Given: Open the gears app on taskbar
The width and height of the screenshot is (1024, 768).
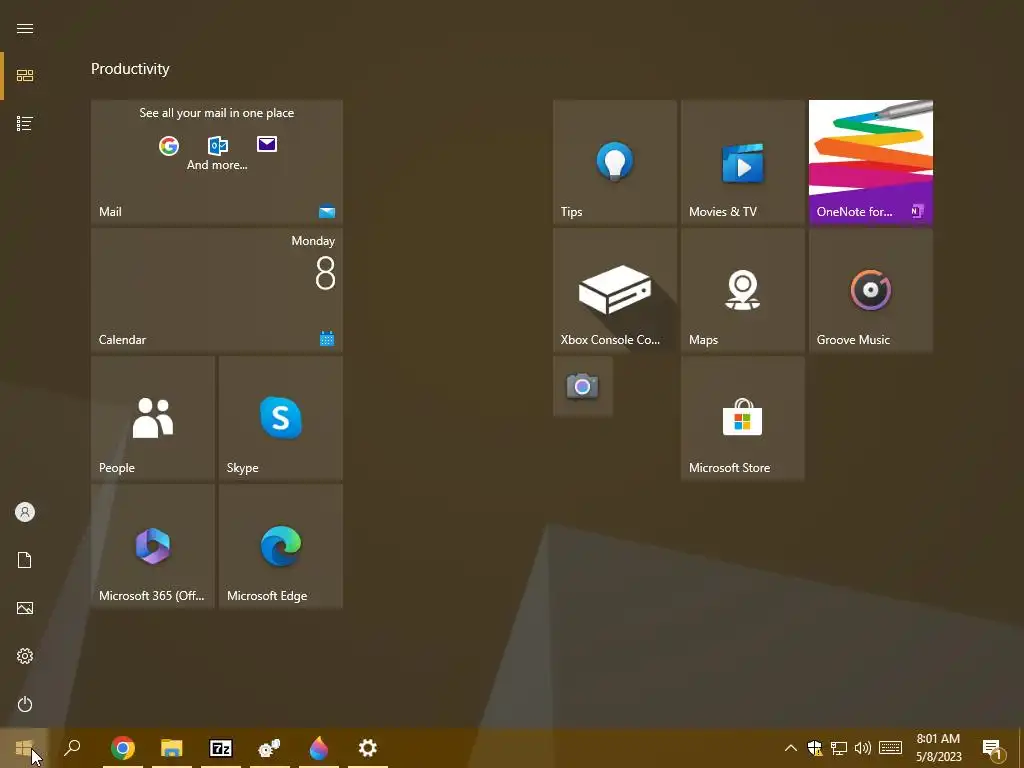Looking at the screenshot, I should pos(269,748).
